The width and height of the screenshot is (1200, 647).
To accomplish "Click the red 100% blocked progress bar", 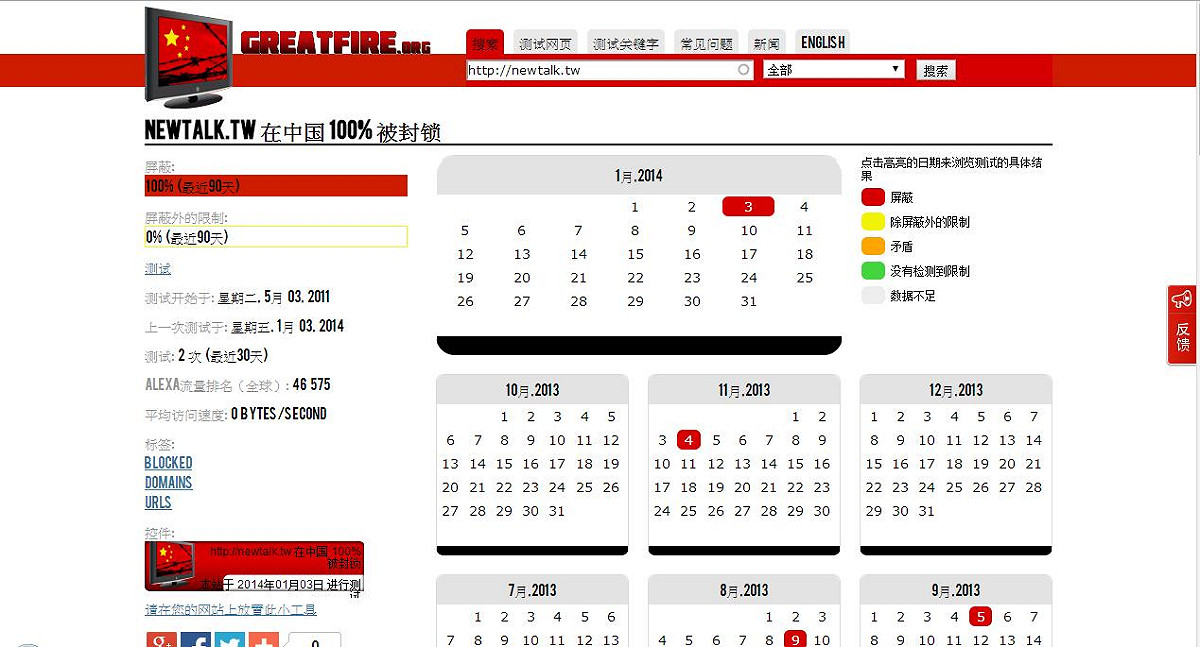I will 276,186.
